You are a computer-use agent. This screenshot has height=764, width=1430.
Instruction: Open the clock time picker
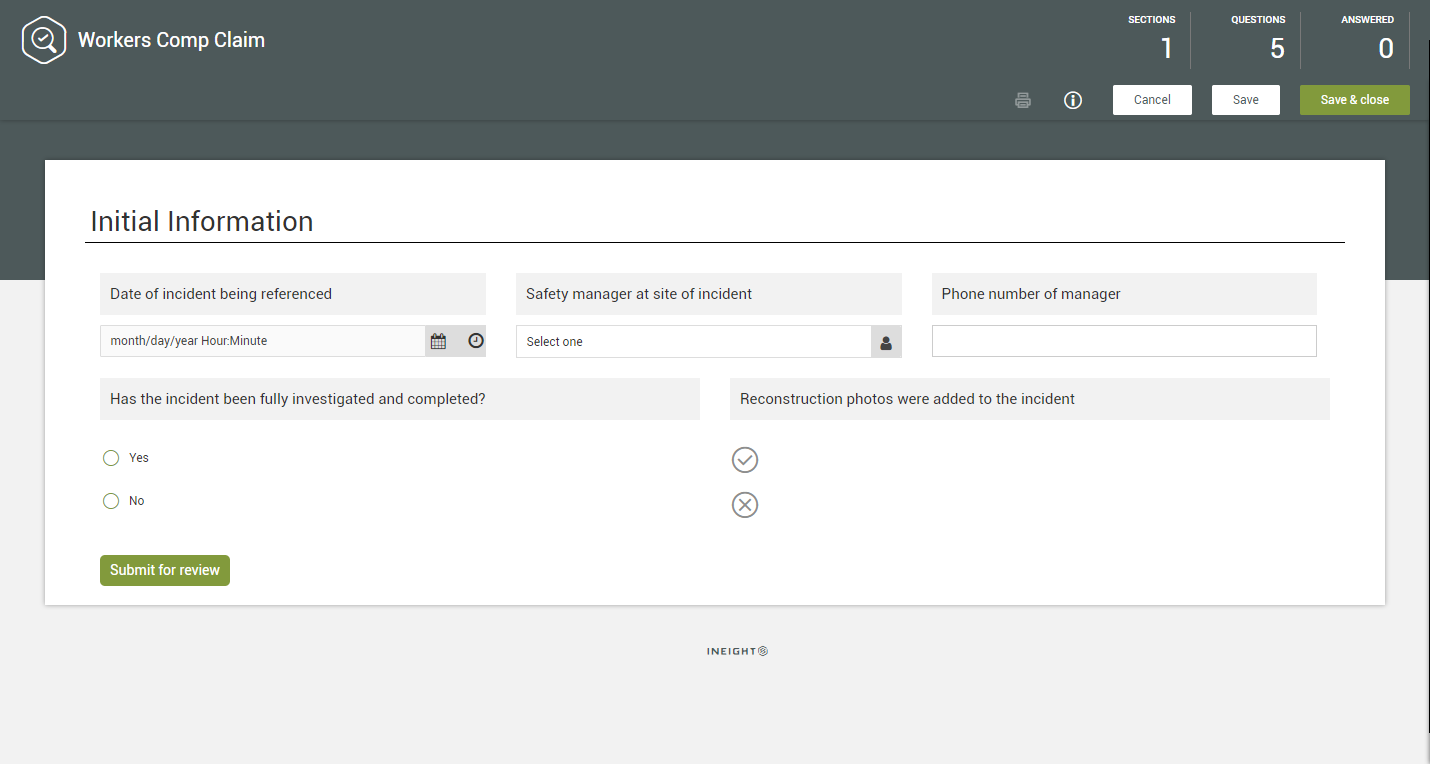(476, 341)
